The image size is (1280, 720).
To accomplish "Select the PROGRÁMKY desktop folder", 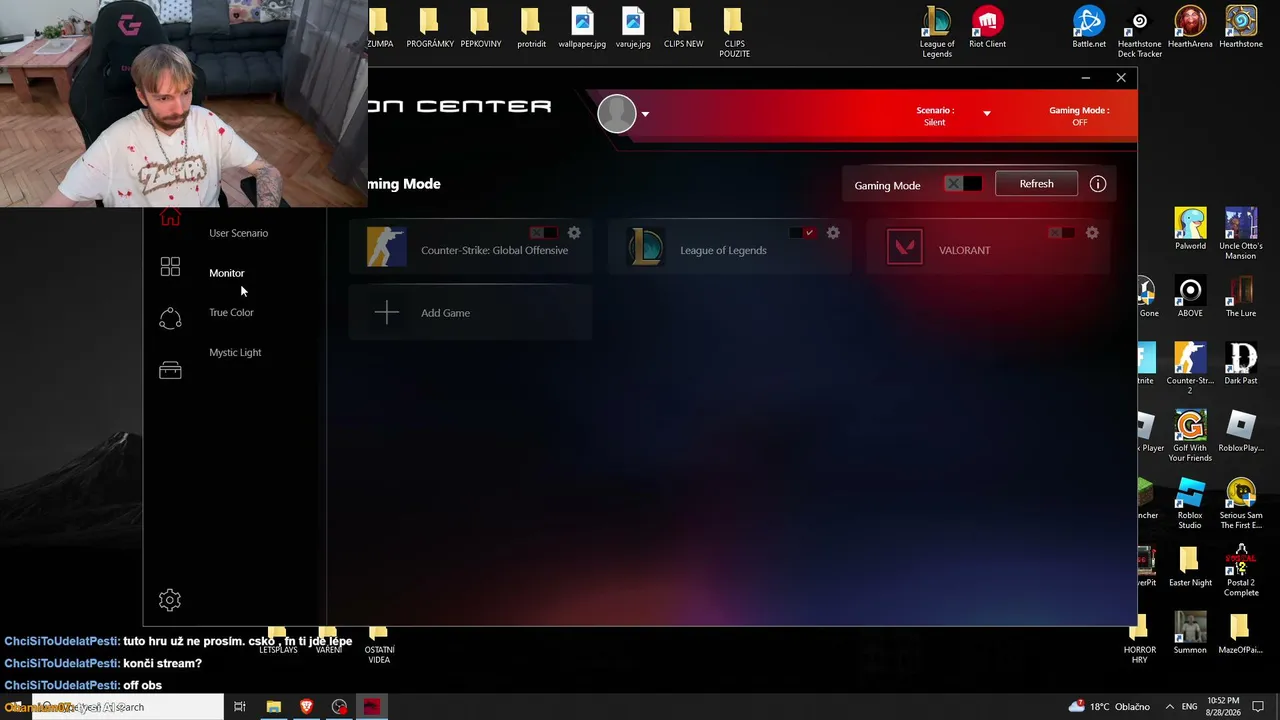I will coord(430,28).
